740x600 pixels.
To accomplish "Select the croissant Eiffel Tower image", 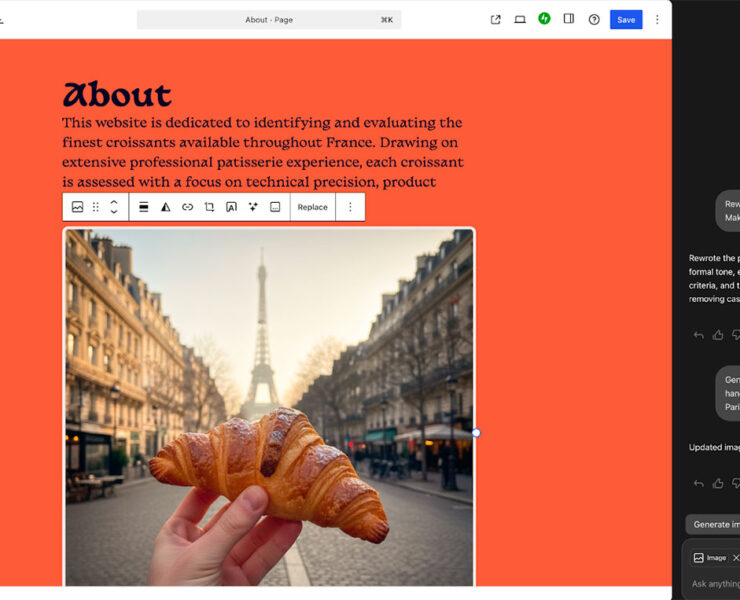I will [x=269, y=407].
